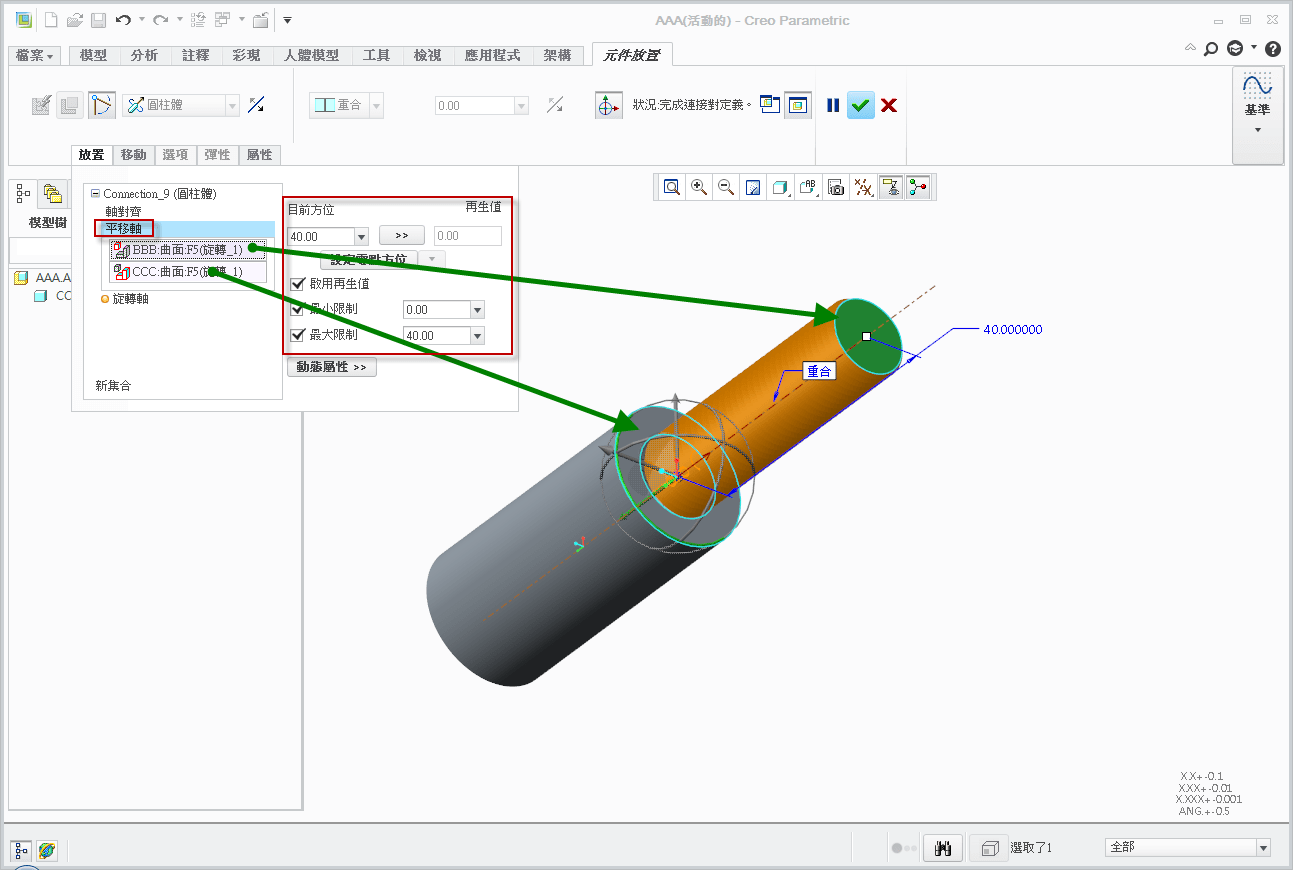Toggle the 最大限制 checkbox
The height and width of the screenshot is (870, 1293).
297,335
